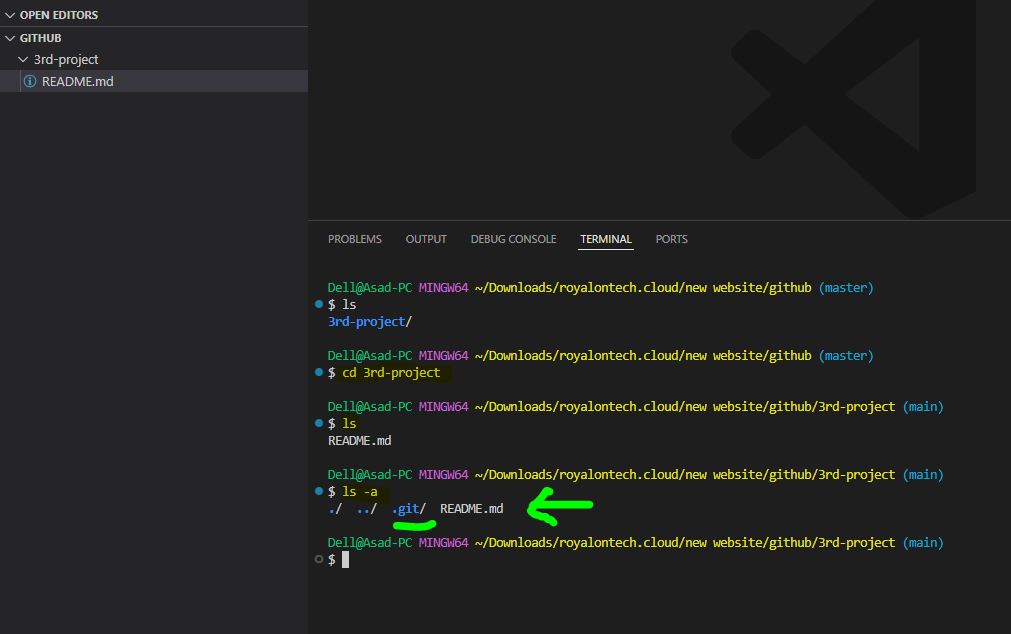
Task: Select the 3rd-project folder name
Action: pos(66,59)
